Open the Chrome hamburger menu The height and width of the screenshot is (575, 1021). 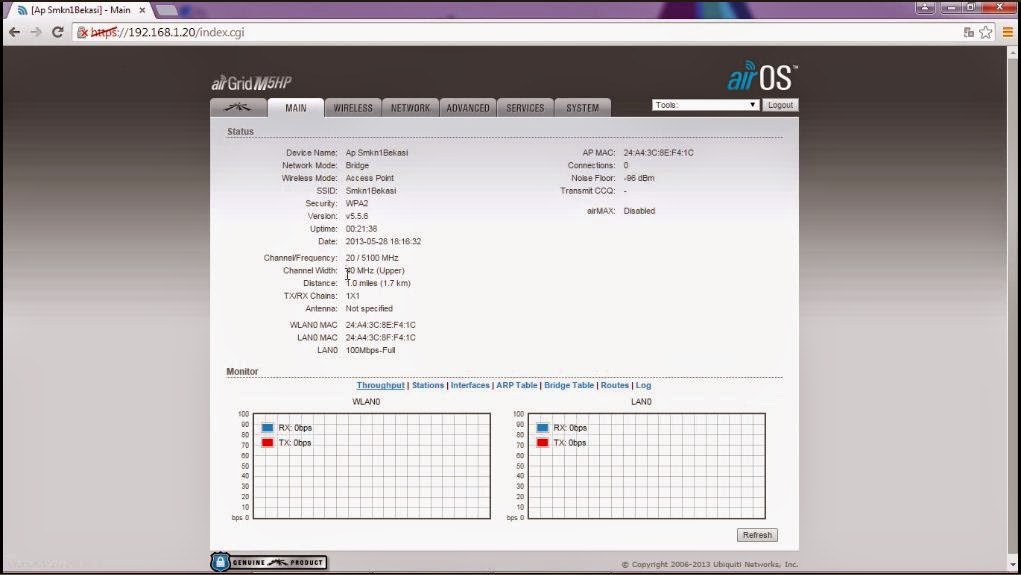click(1007, 32)
